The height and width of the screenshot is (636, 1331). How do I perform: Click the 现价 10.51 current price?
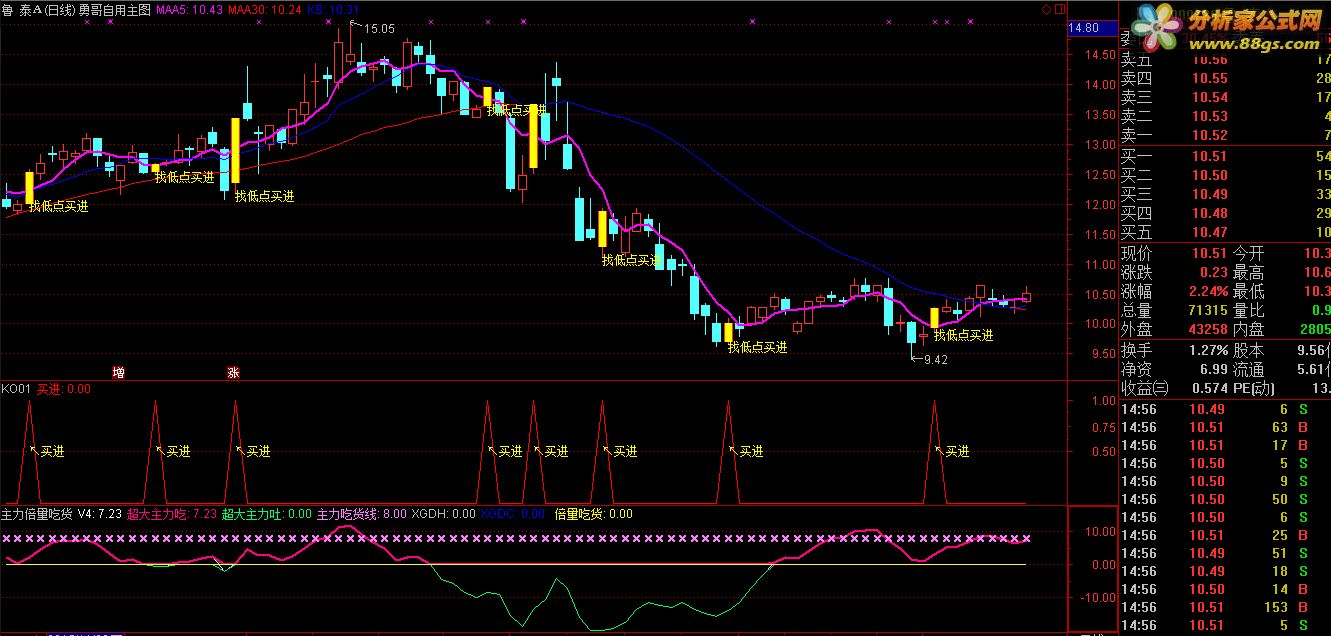pos(1209,254)
